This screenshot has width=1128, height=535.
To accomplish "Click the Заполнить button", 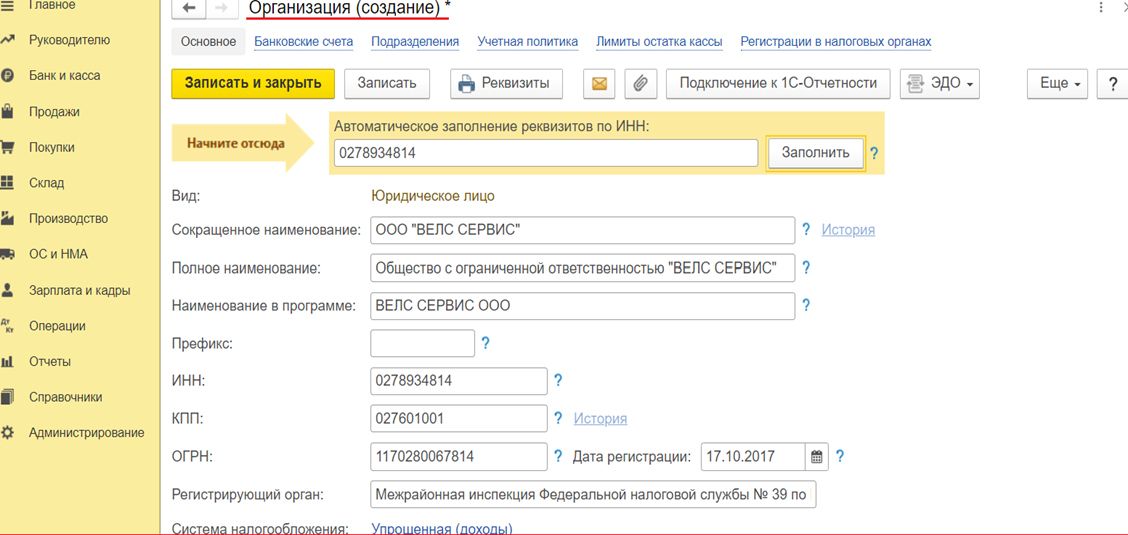I will pyautogui.click(x=816, y=152).
